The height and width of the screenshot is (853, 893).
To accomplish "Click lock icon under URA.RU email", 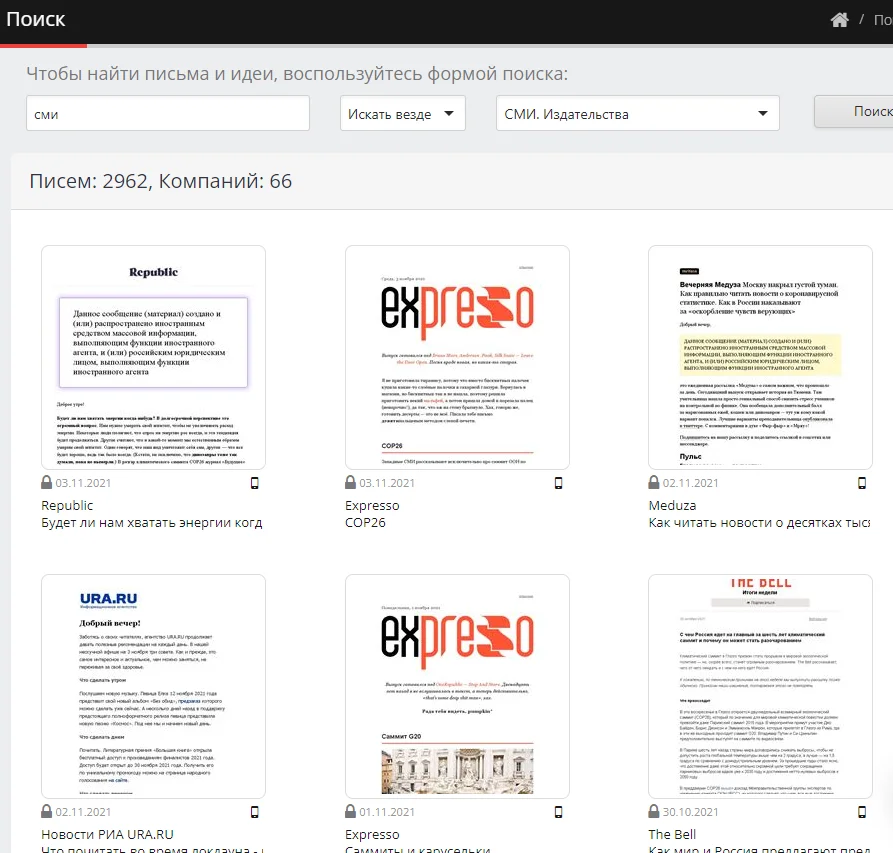I will click(x=47, y=811).
